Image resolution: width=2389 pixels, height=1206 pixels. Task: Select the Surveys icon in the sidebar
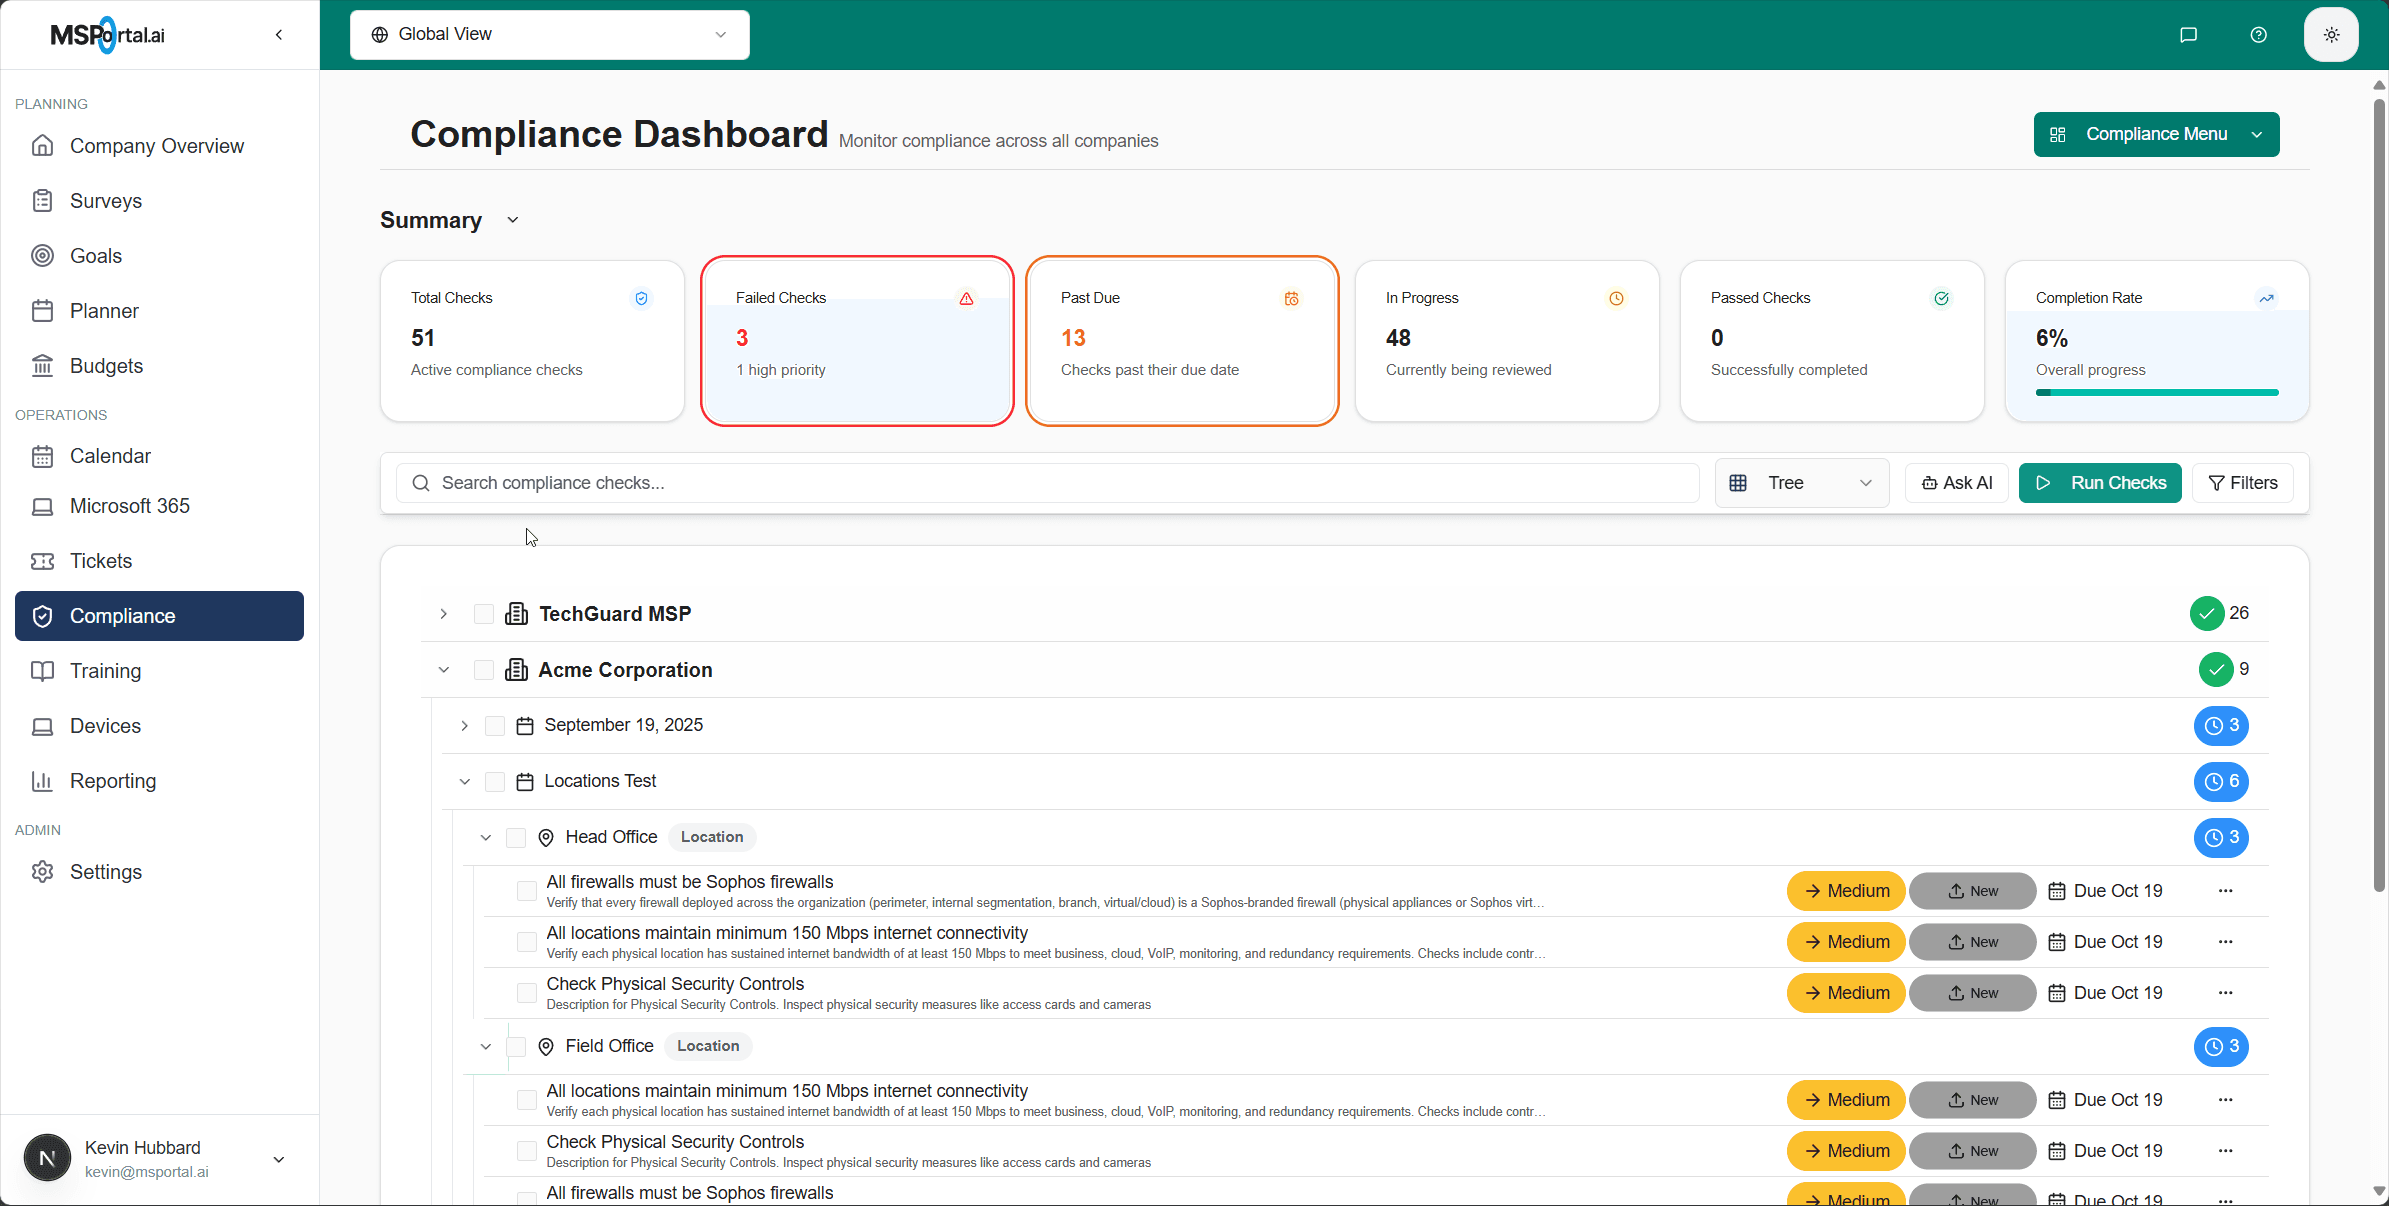click(x=43, y=201)
